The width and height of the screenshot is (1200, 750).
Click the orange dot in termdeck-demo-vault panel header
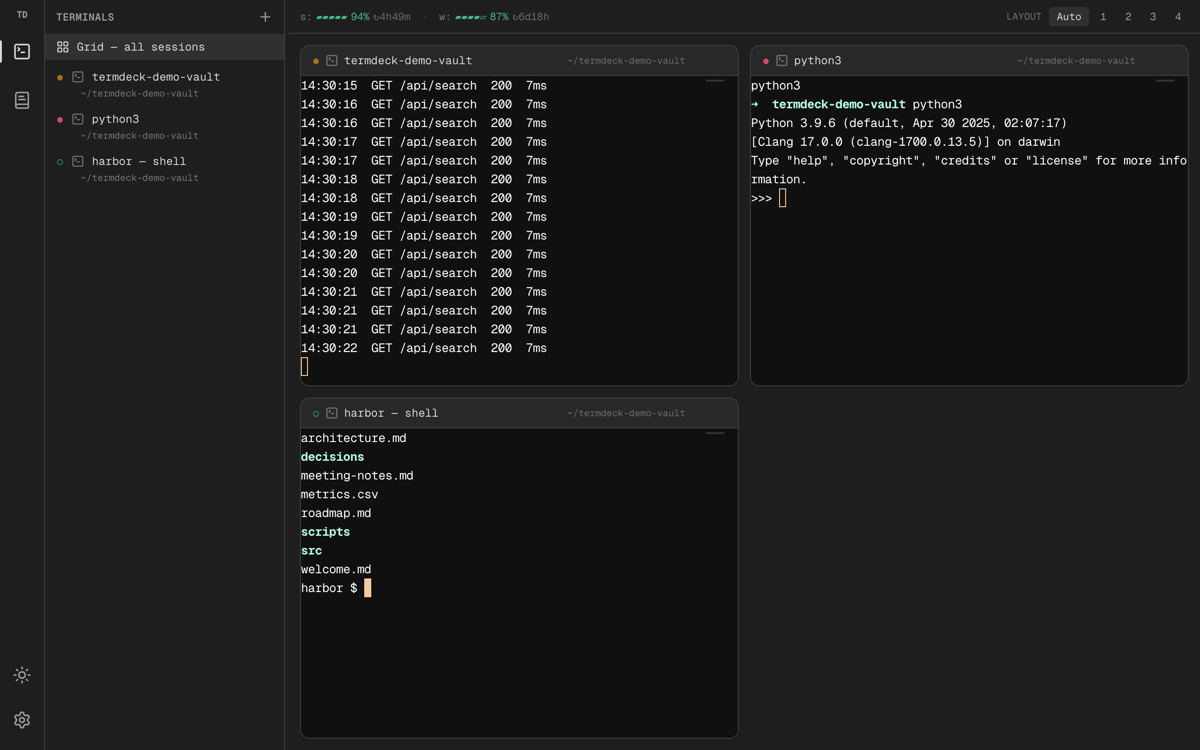coord(316,61)
